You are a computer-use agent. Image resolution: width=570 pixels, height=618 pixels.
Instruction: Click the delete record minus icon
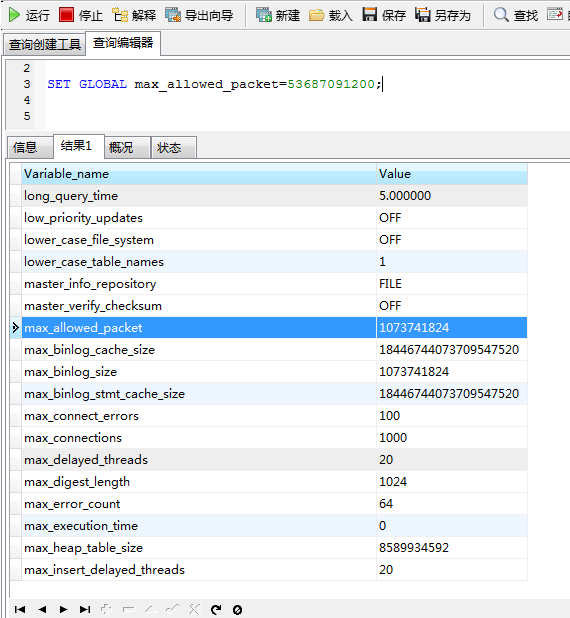coord(129,609)
